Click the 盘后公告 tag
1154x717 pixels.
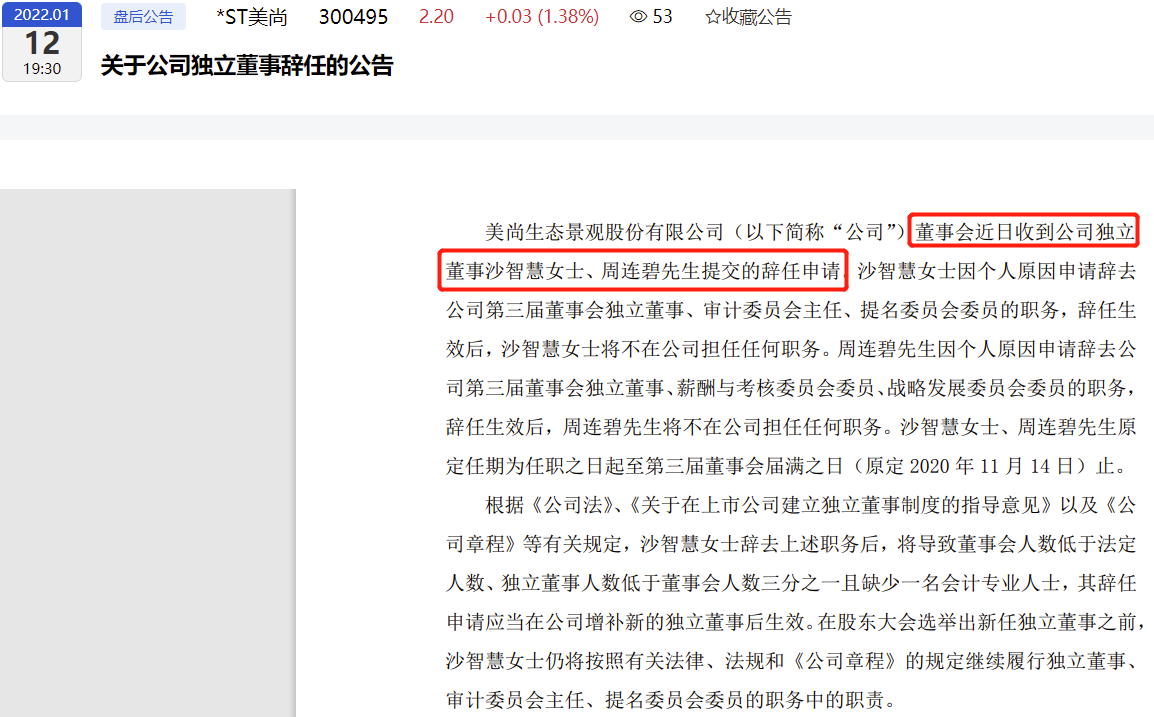(144, 16)
